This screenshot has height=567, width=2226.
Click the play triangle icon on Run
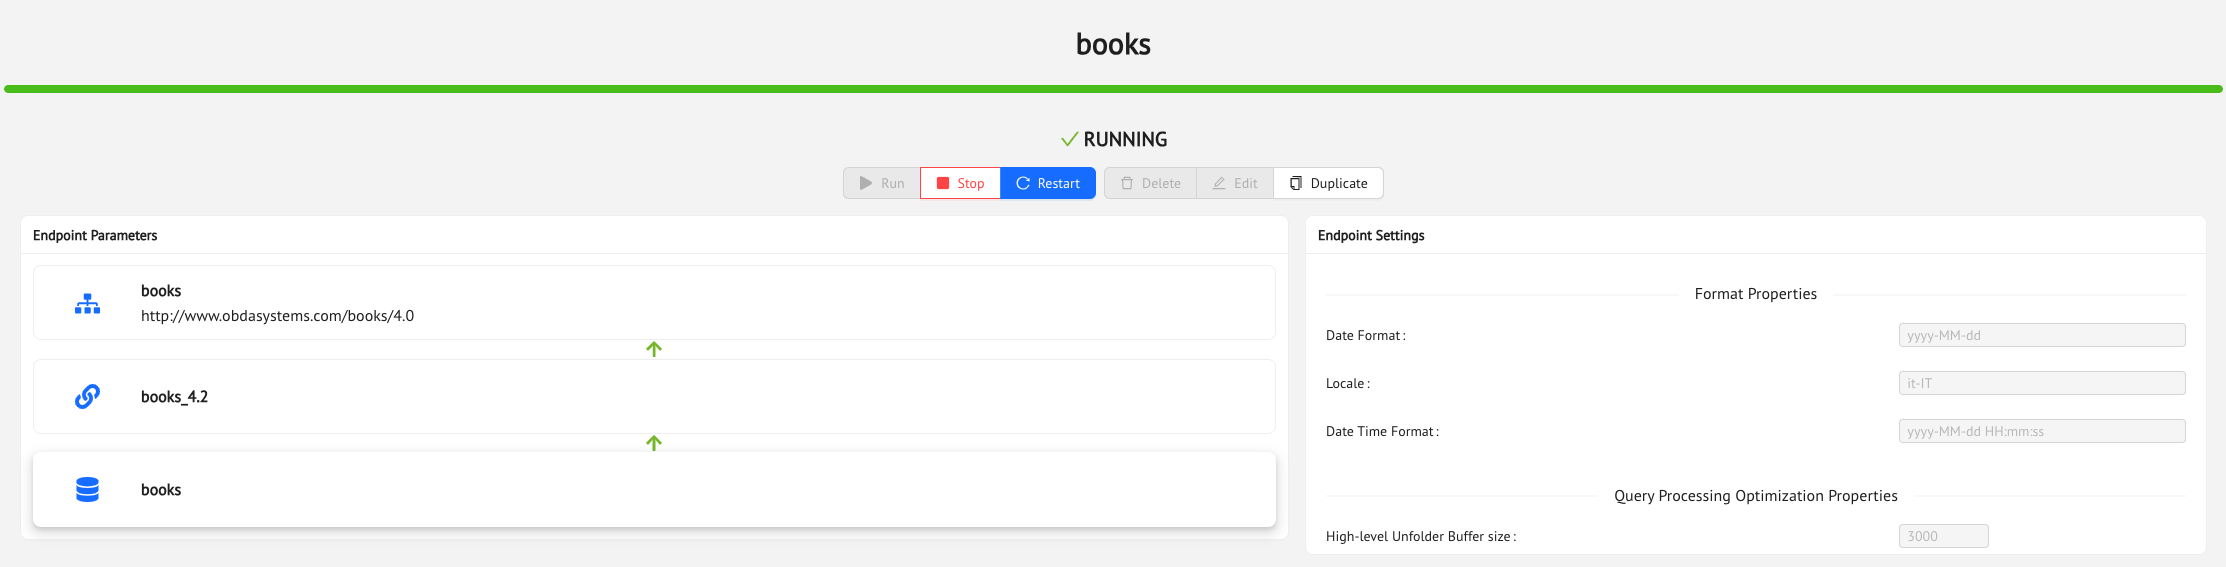coord(866,183)
